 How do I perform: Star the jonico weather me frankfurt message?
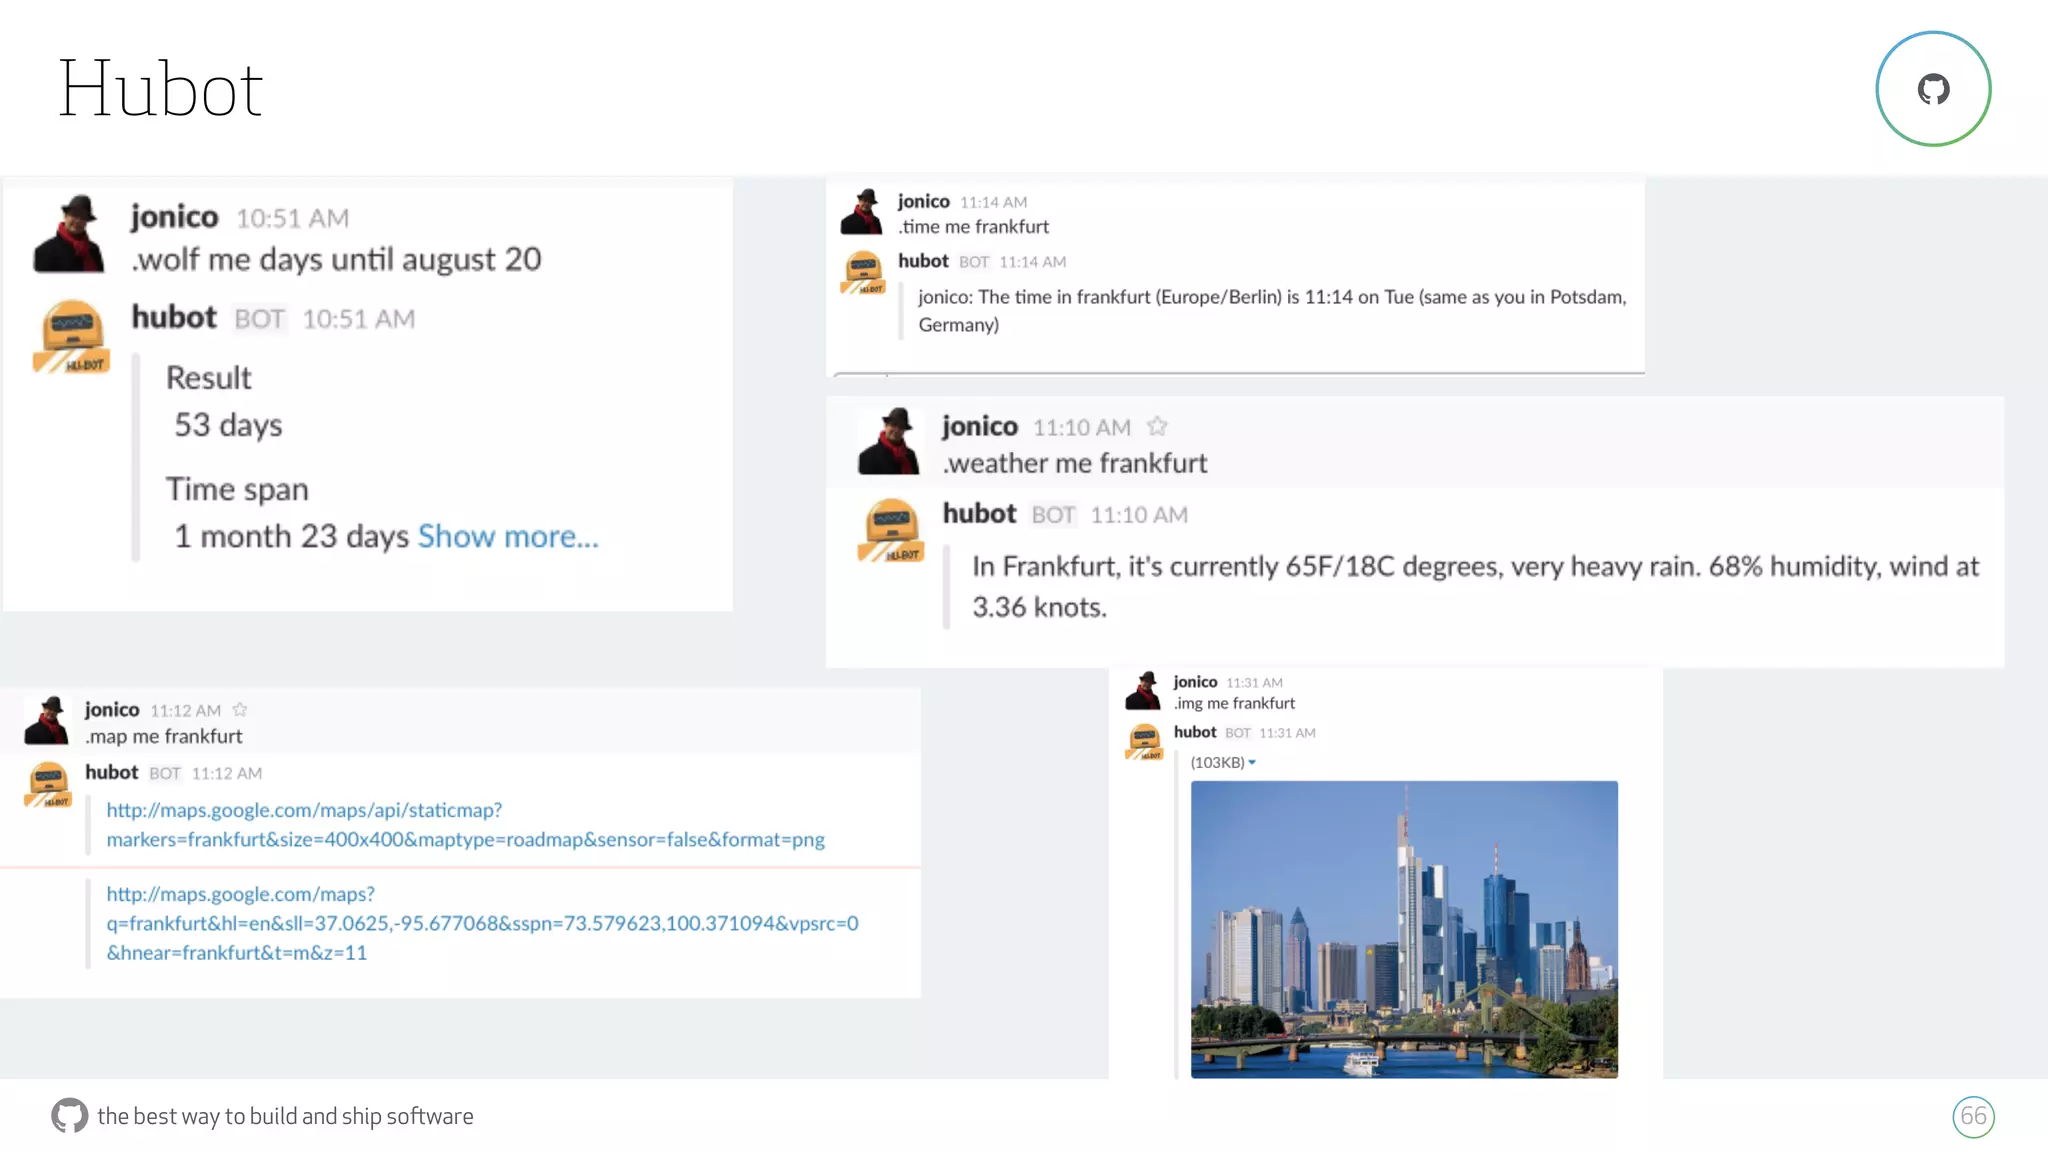(x=1157, y=427)
